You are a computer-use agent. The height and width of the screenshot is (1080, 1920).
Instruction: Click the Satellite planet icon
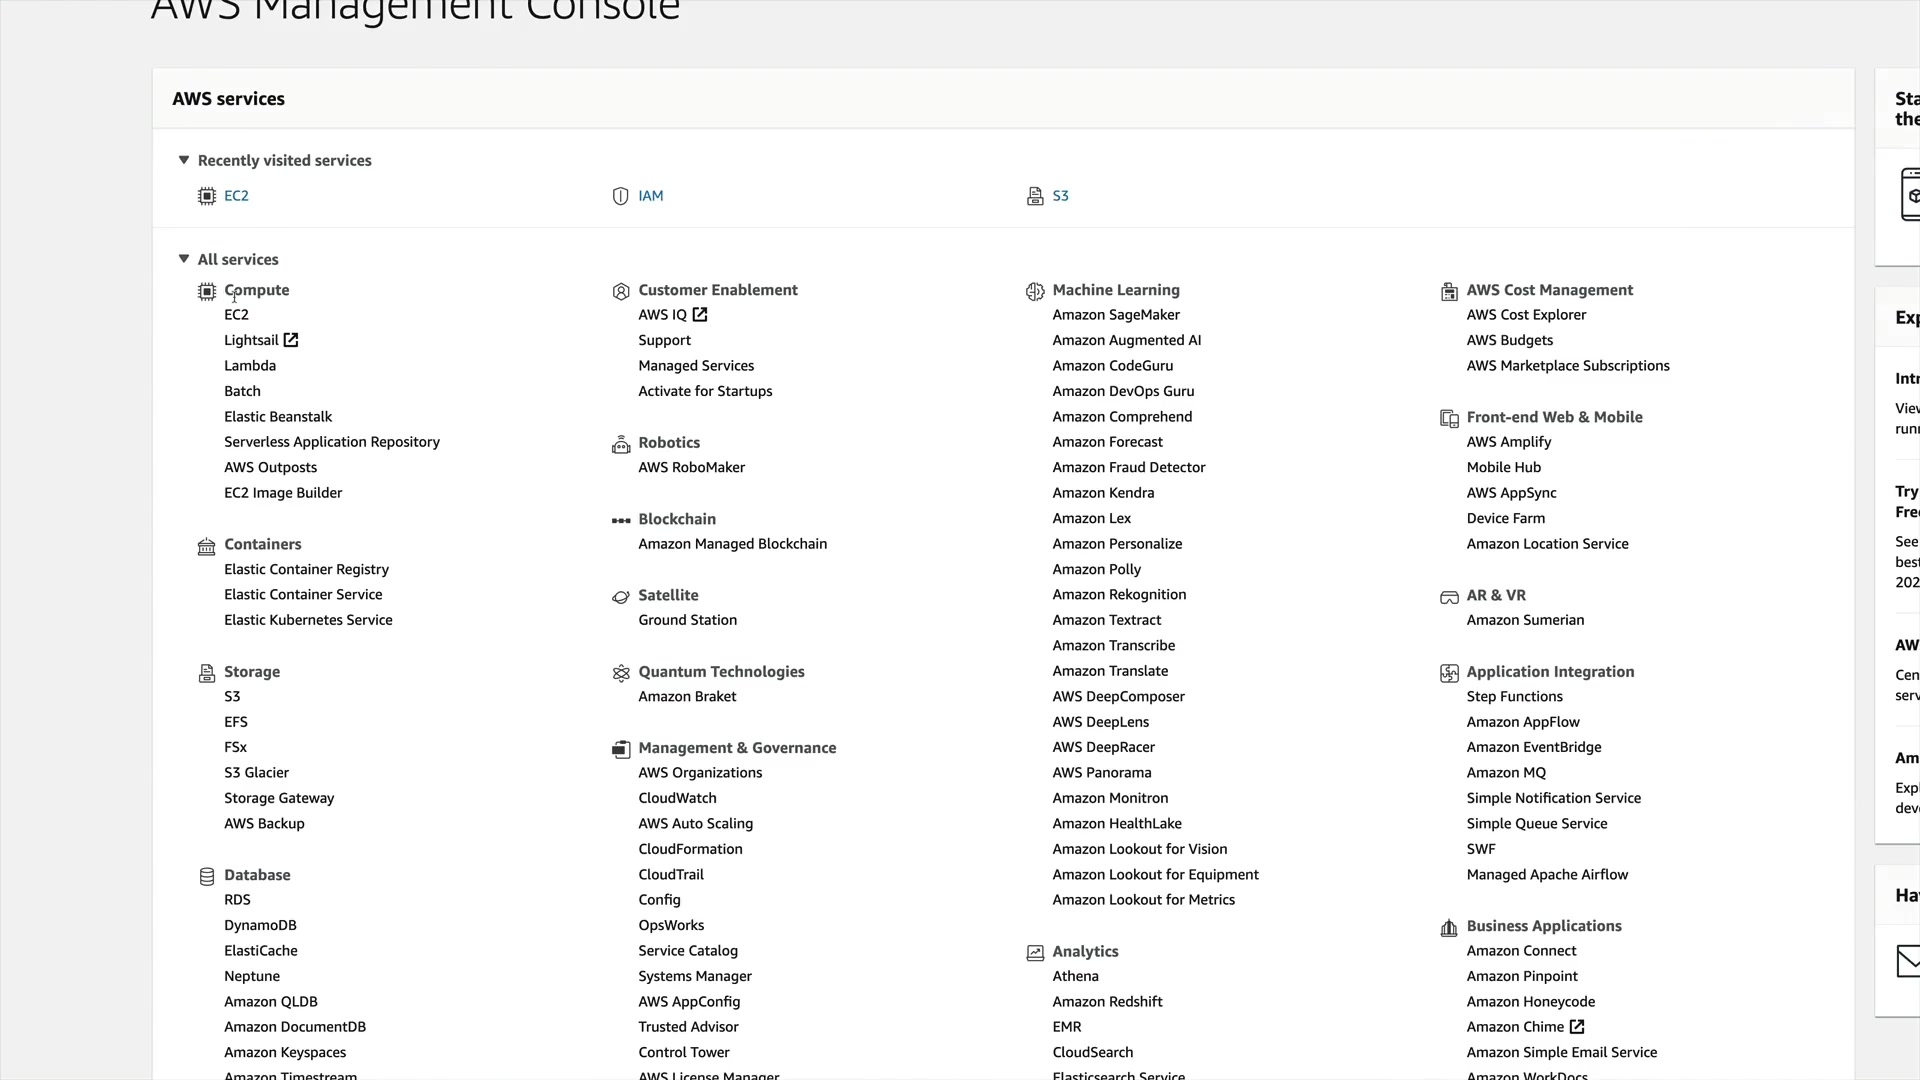coord(621,597)
